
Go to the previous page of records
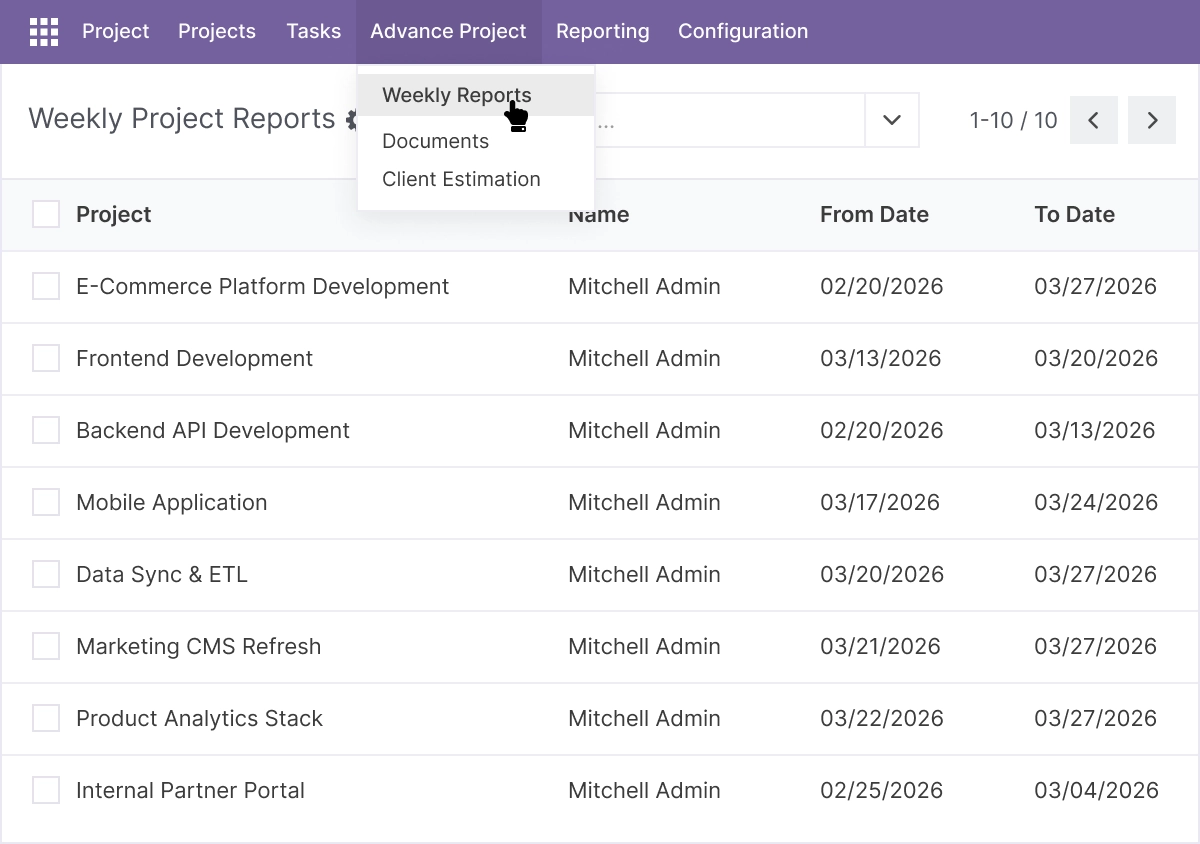click(x=1094, y=120)
